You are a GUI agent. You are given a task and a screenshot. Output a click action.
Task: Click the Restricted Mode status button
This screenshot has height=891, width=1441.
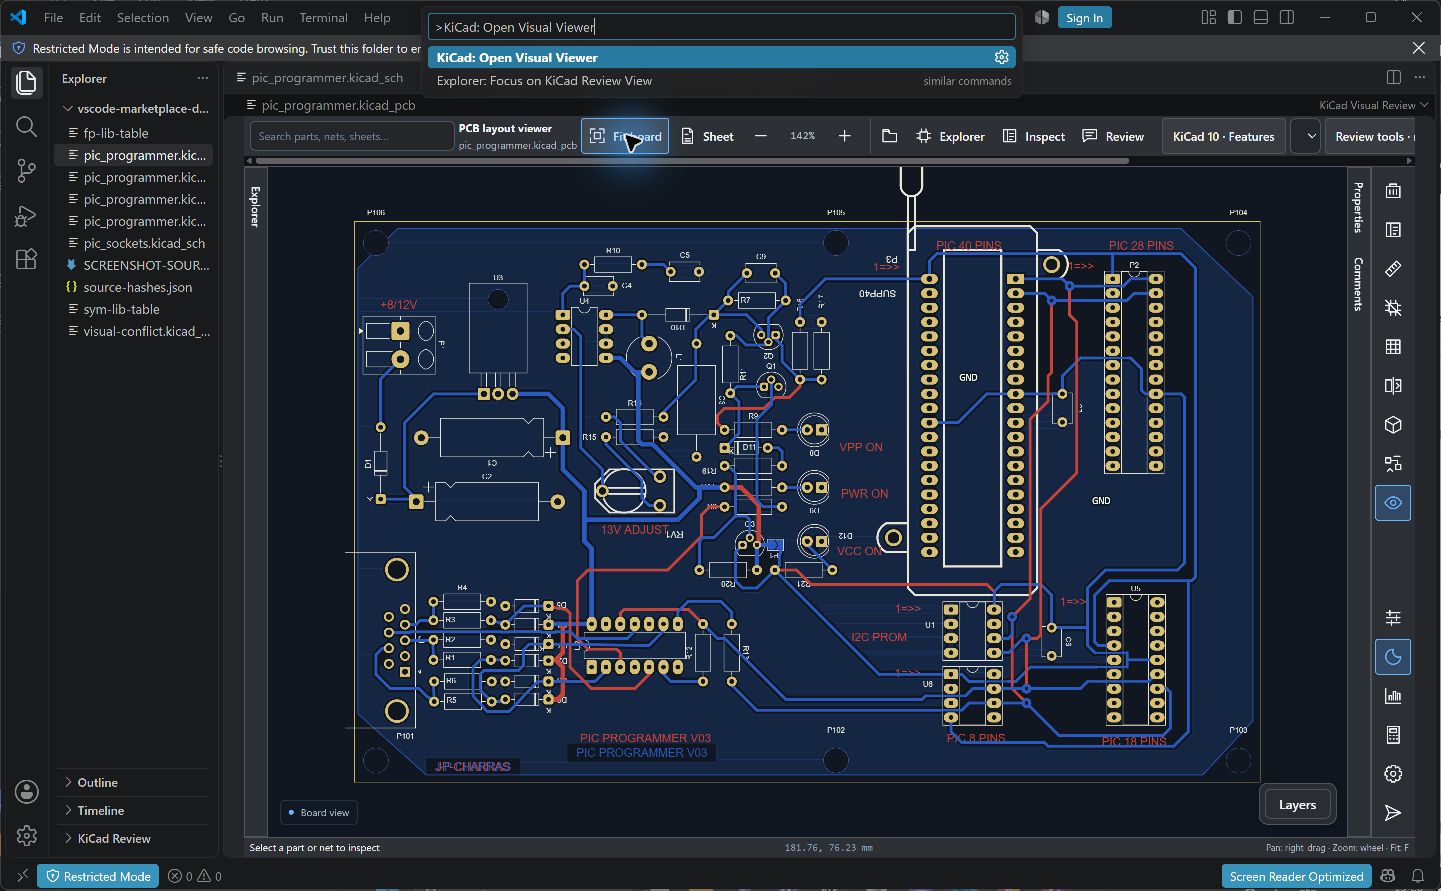[x=98, y=877]
